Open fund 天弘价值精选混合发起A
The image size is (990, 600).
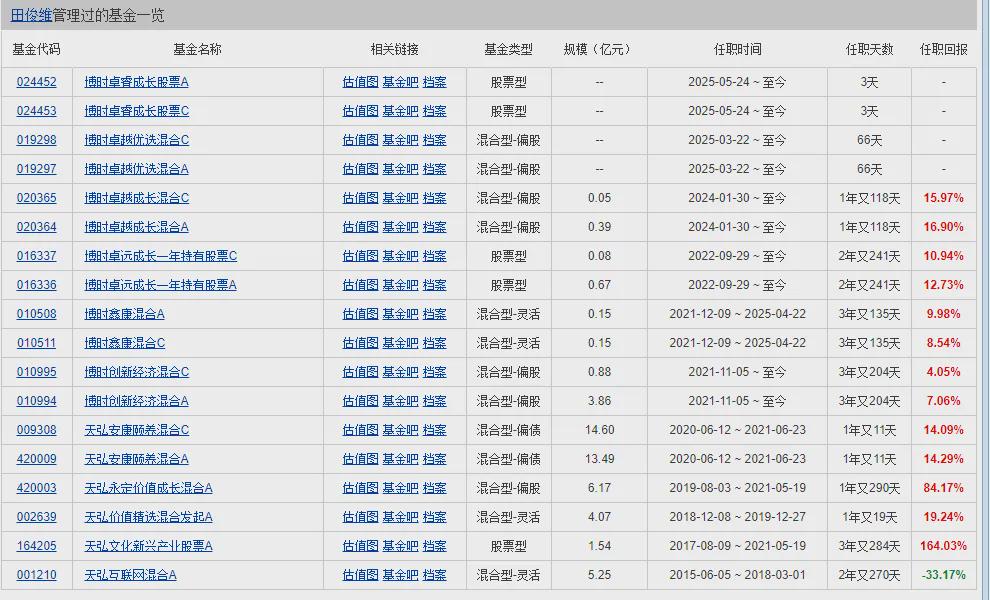point(148,517)
